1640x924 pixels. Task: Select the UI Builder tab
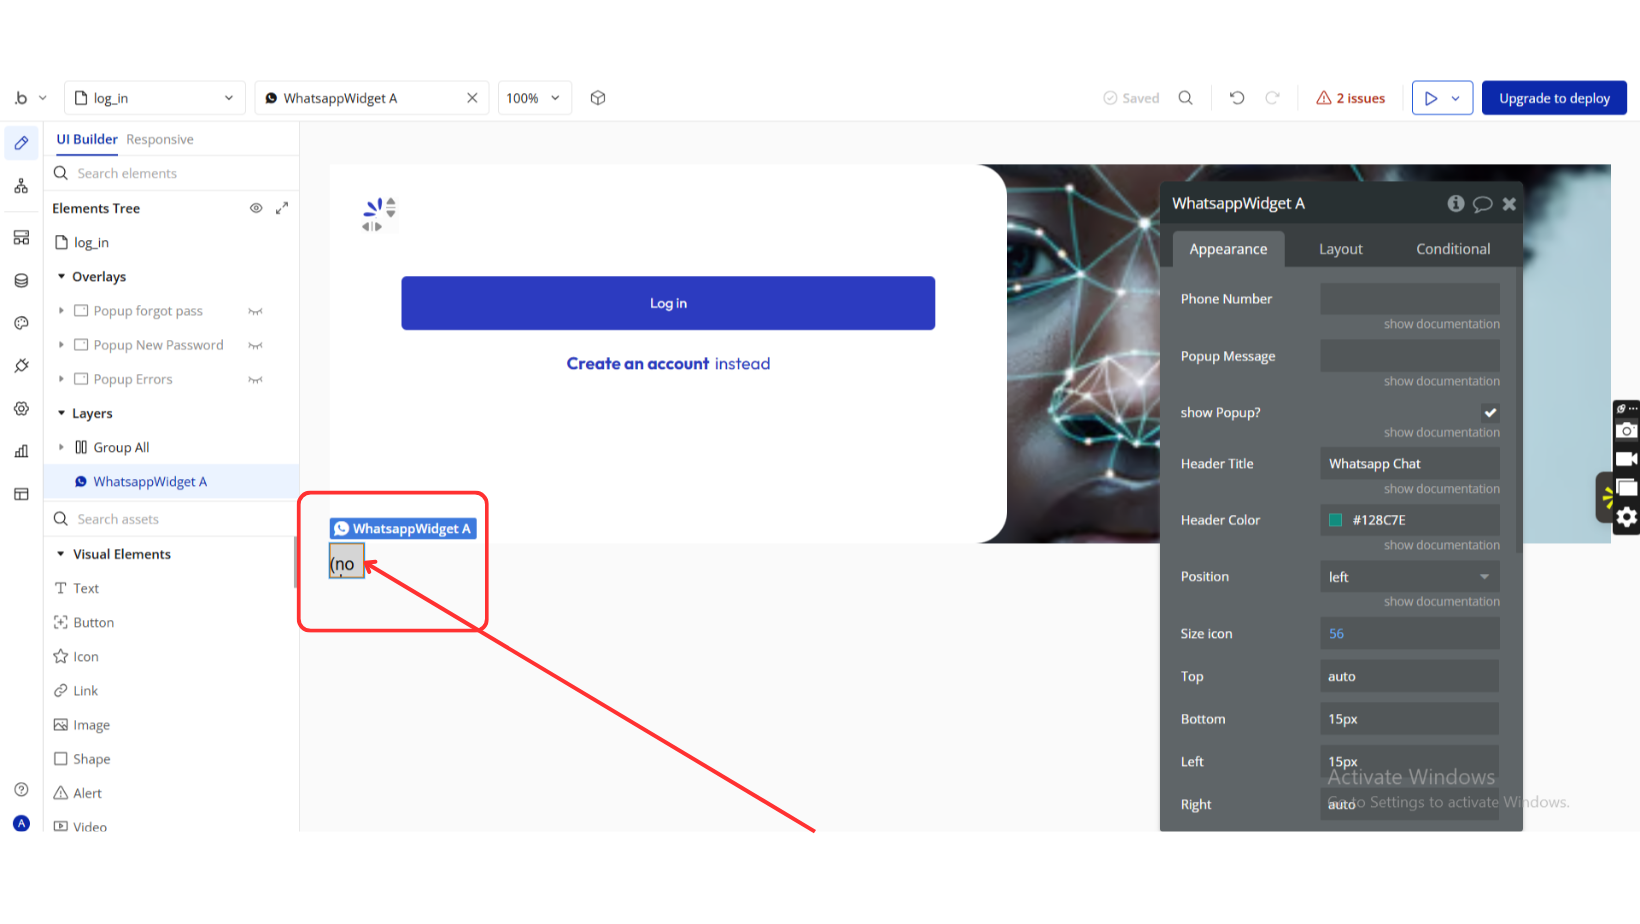pos(87,140)
